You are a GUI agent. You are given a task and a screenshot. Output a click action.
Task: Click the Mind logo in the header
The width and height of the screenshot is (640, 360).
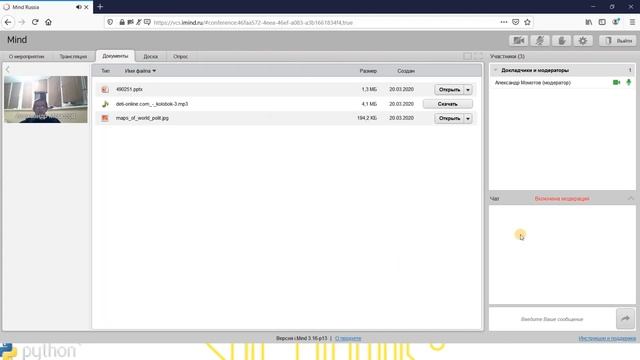click(x=17, y=40)
